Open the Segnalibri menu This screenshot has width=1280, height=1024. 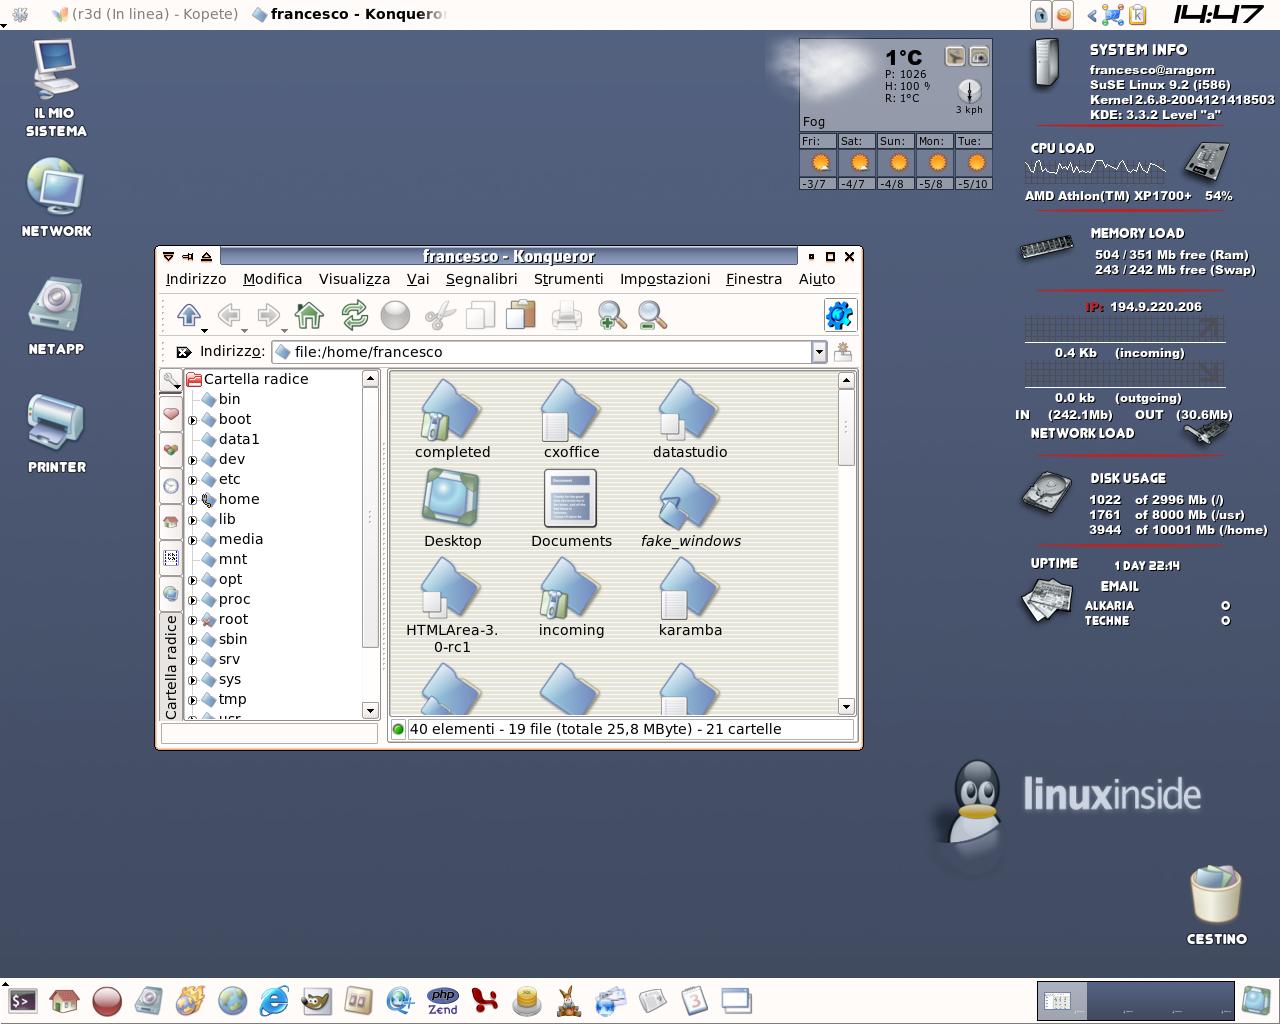(x=481, y=279)
